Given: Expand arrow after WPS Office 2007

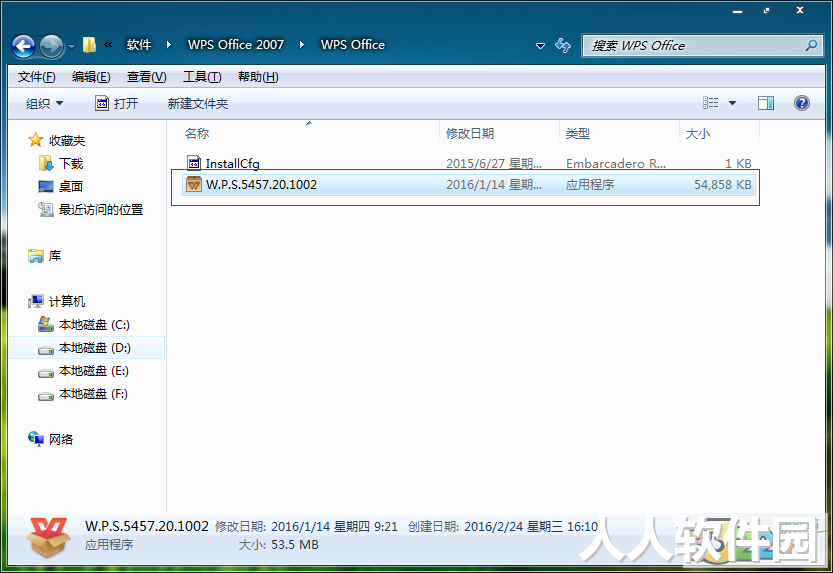Looking at the screenshot, I should tap(302, 45).
